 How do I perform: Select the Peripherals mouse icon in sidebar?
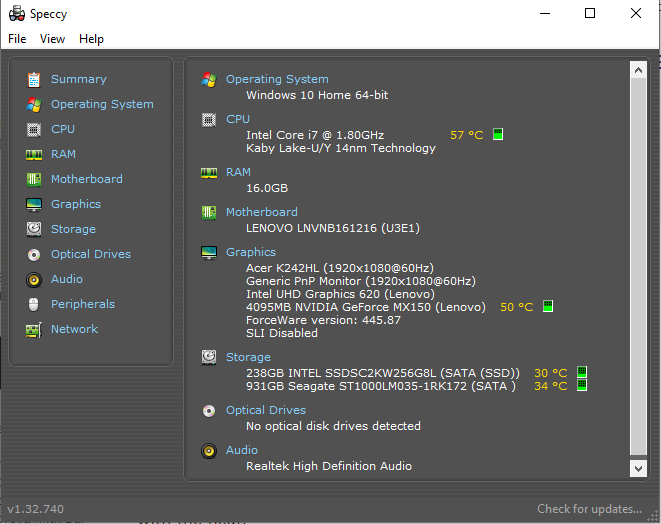pos(34,304)
